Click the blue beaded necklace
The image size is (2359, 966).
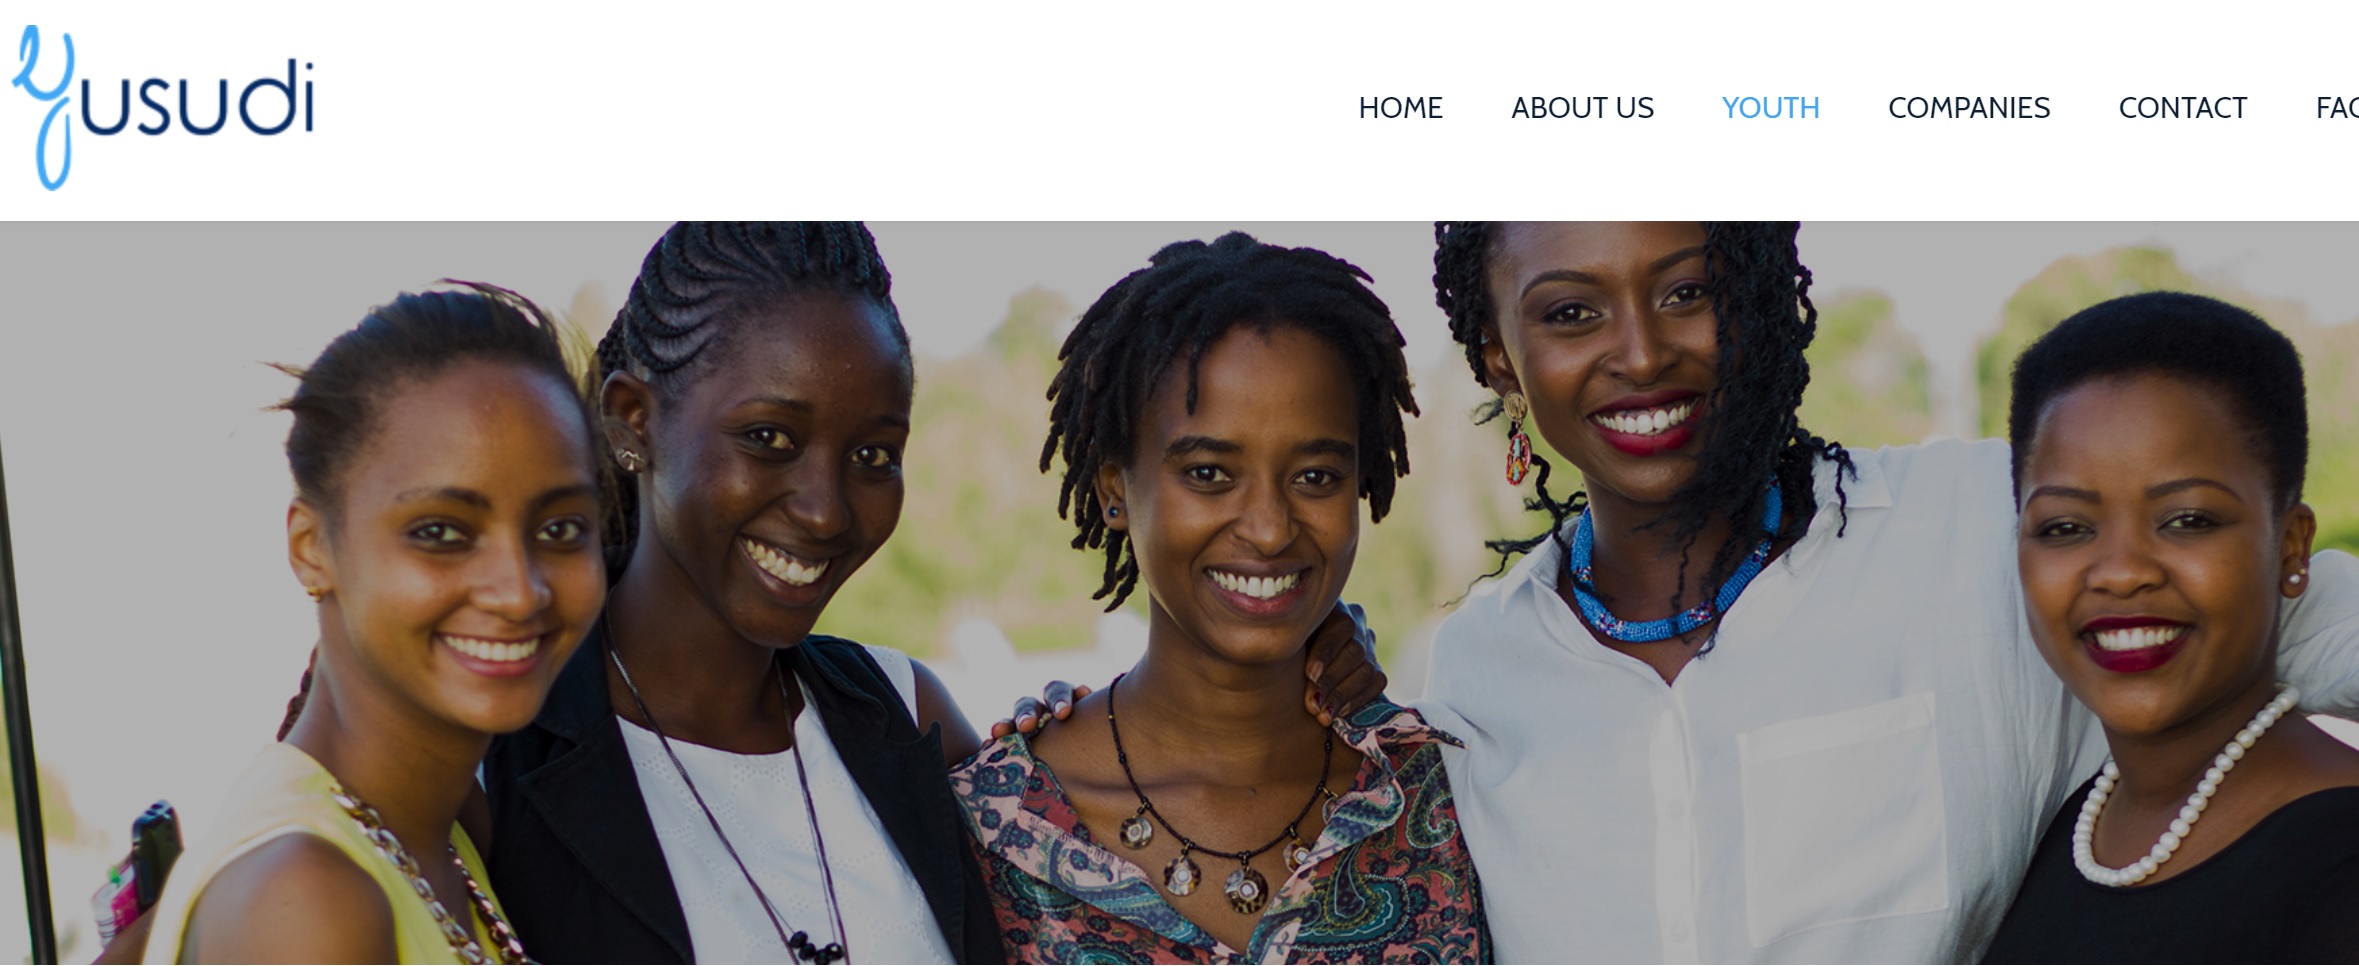(1670, 575)
